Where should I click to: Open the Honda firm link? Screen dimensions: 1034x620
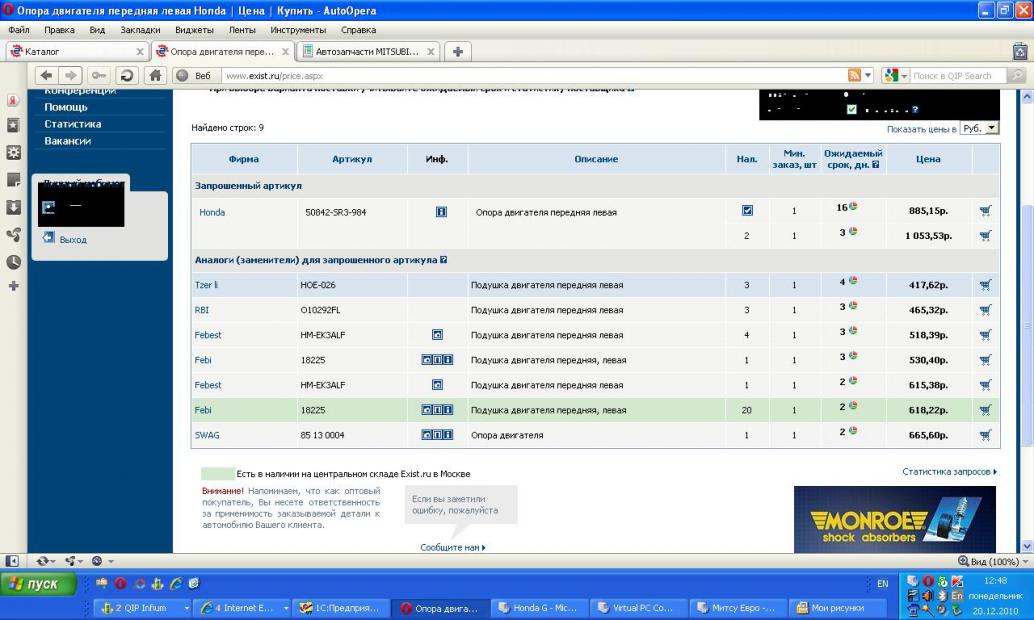click(212, 212)
